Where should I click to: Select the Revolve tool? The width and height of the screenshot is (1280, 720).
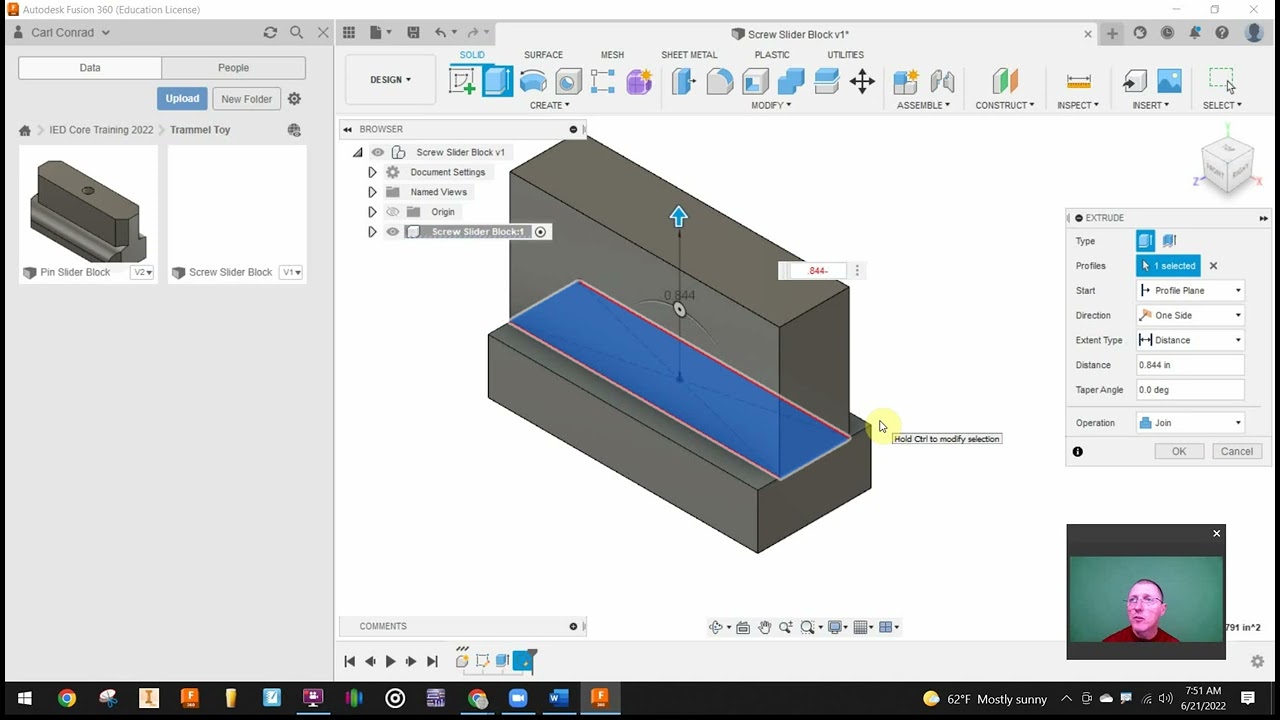pos(533,81)
